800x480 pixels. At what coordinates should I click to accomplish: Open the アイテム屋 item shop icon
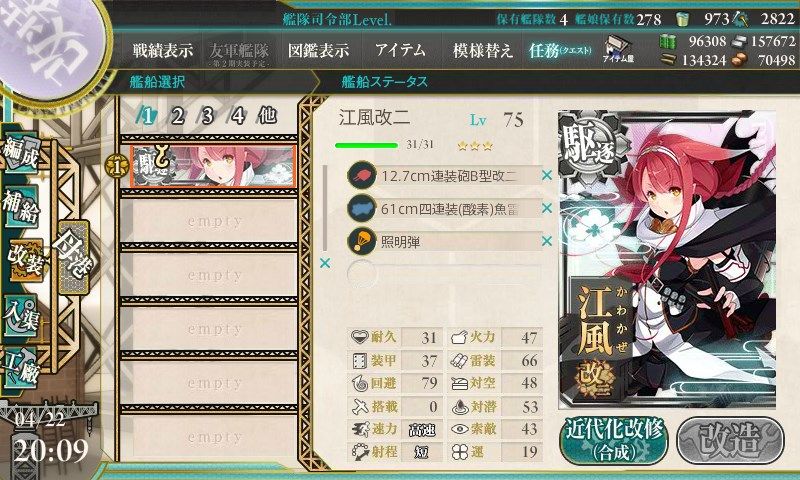[x=618, y=50]
